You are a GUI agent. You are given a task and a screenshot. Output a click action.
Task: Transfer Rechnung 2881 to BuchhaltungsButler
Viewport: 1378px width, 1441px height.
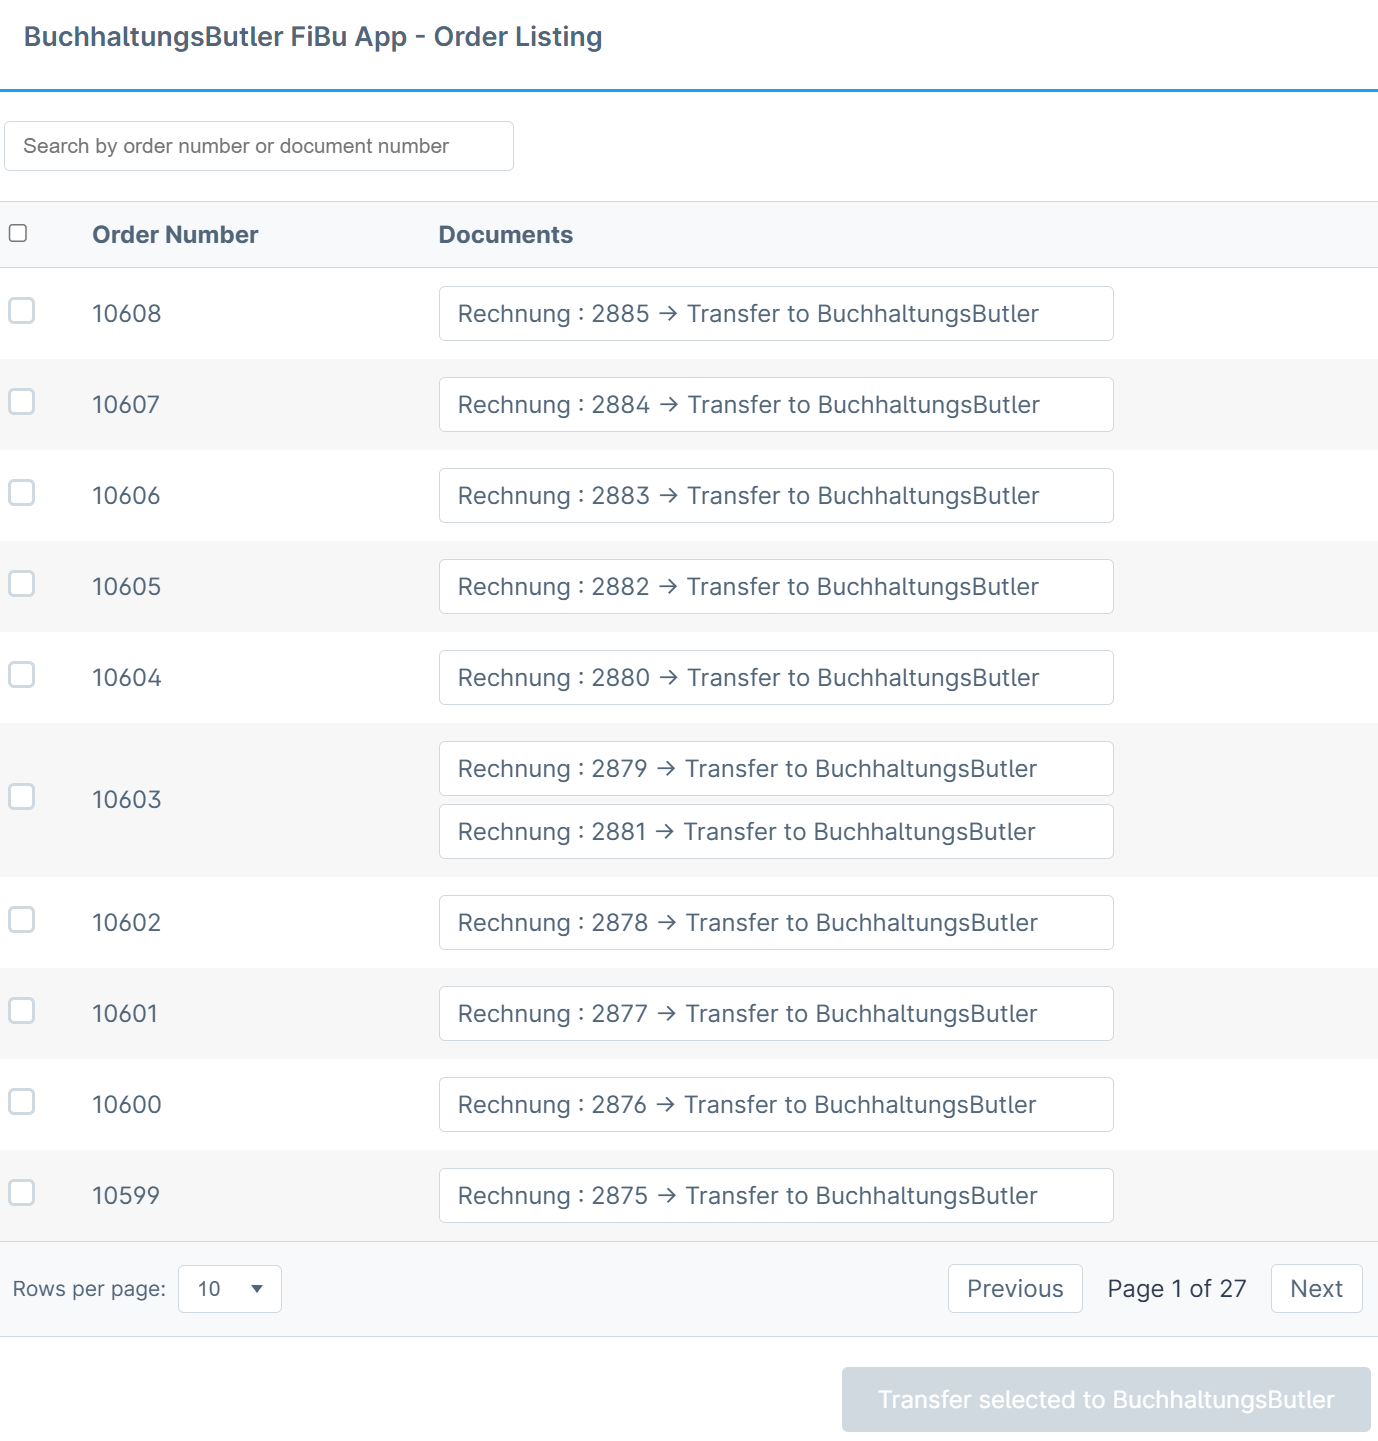(776, 832)
